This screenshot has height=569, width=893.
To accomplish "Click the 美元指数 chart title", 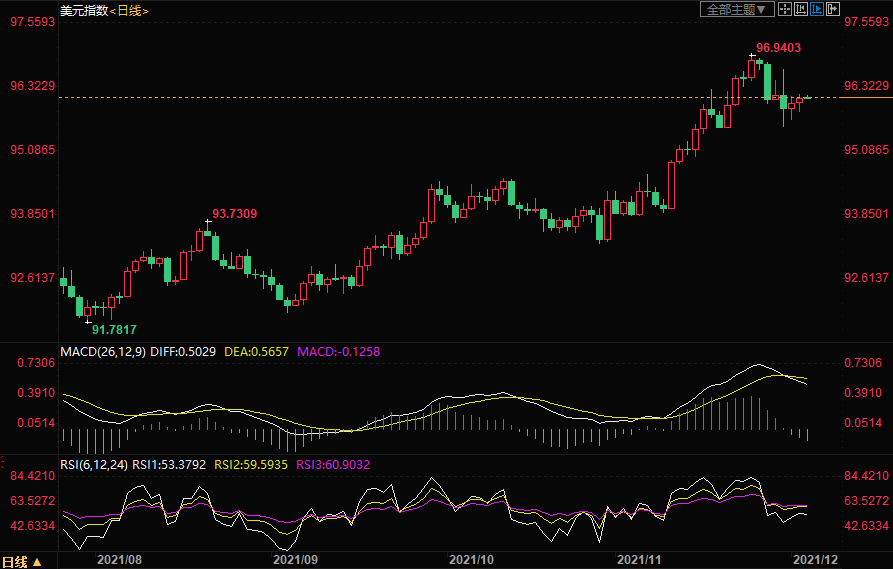I will click(82, 10).
